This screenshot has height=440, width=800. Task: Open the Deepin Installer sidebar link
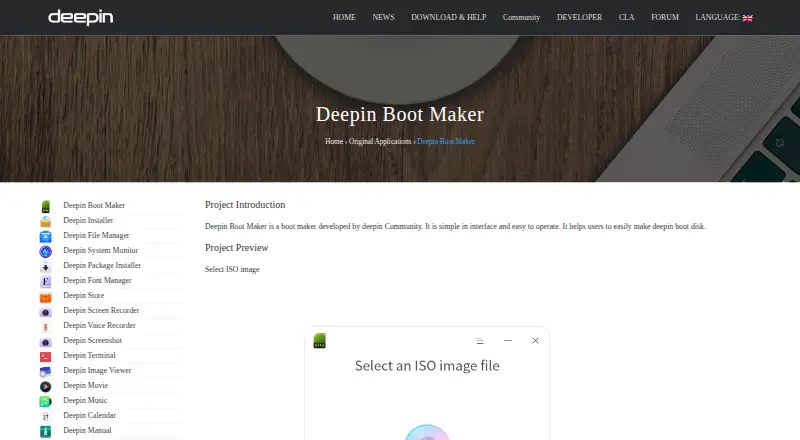tap(88, 220)
